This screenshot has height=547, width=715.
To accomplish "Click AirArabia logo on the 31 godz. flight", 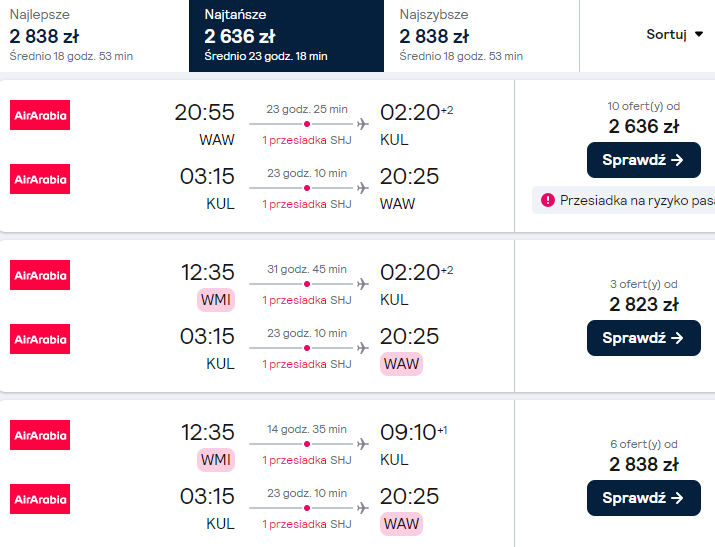I will point(40,275).
